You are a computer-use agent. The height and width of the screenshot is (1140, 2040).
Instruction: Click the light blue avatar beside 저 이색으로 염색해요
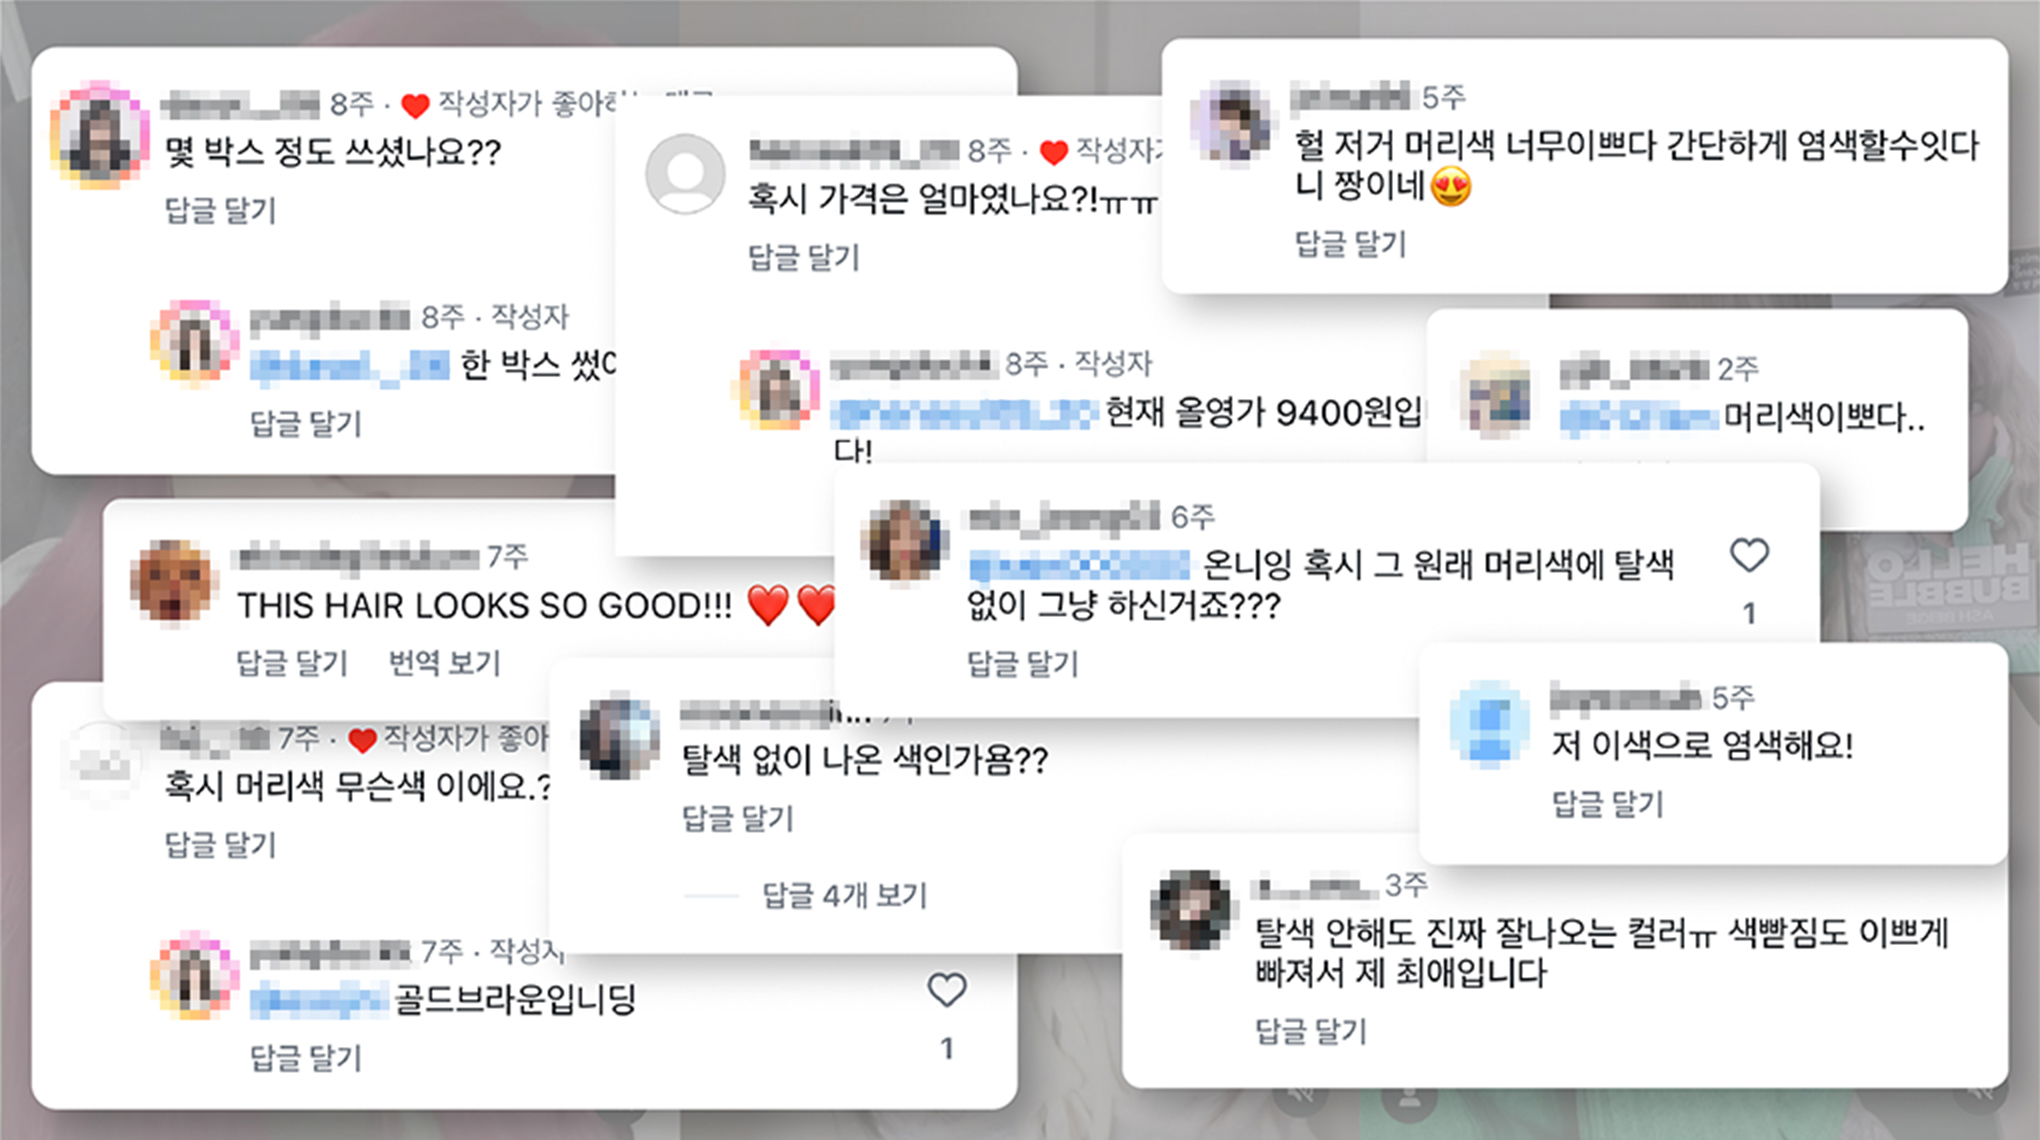tap(1490, 723)
